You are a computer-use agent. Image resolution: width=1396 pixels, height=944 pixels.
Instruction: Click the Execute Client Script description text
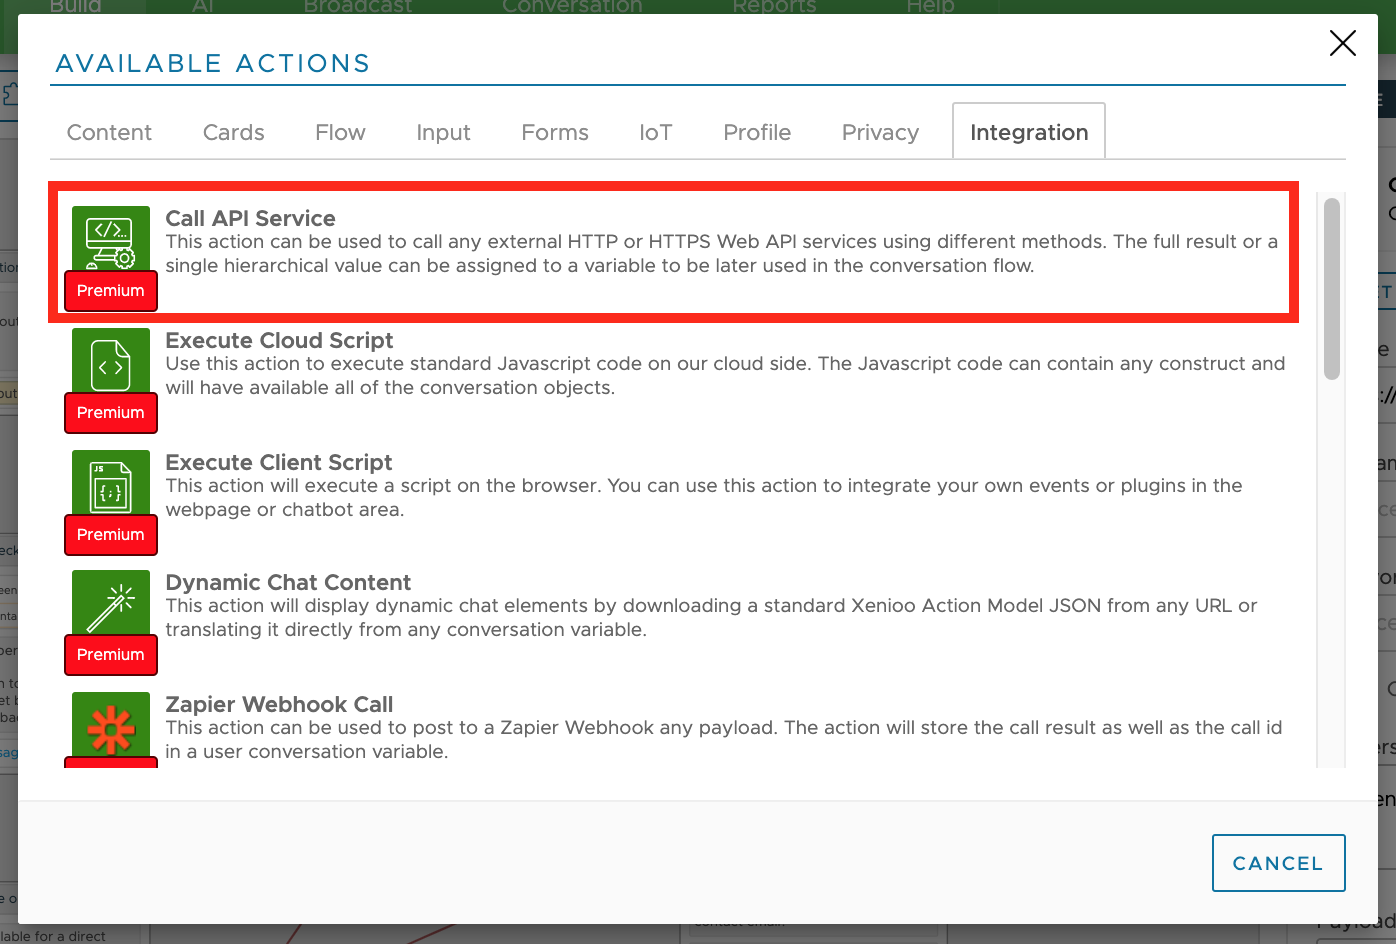point(704,498)
